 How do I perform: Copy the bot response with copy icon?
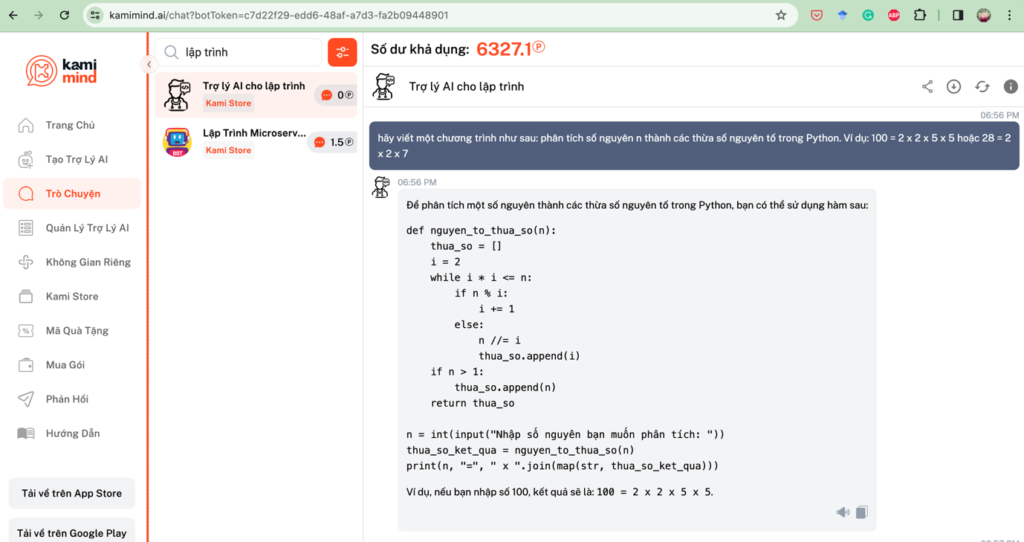click(861, 512)
